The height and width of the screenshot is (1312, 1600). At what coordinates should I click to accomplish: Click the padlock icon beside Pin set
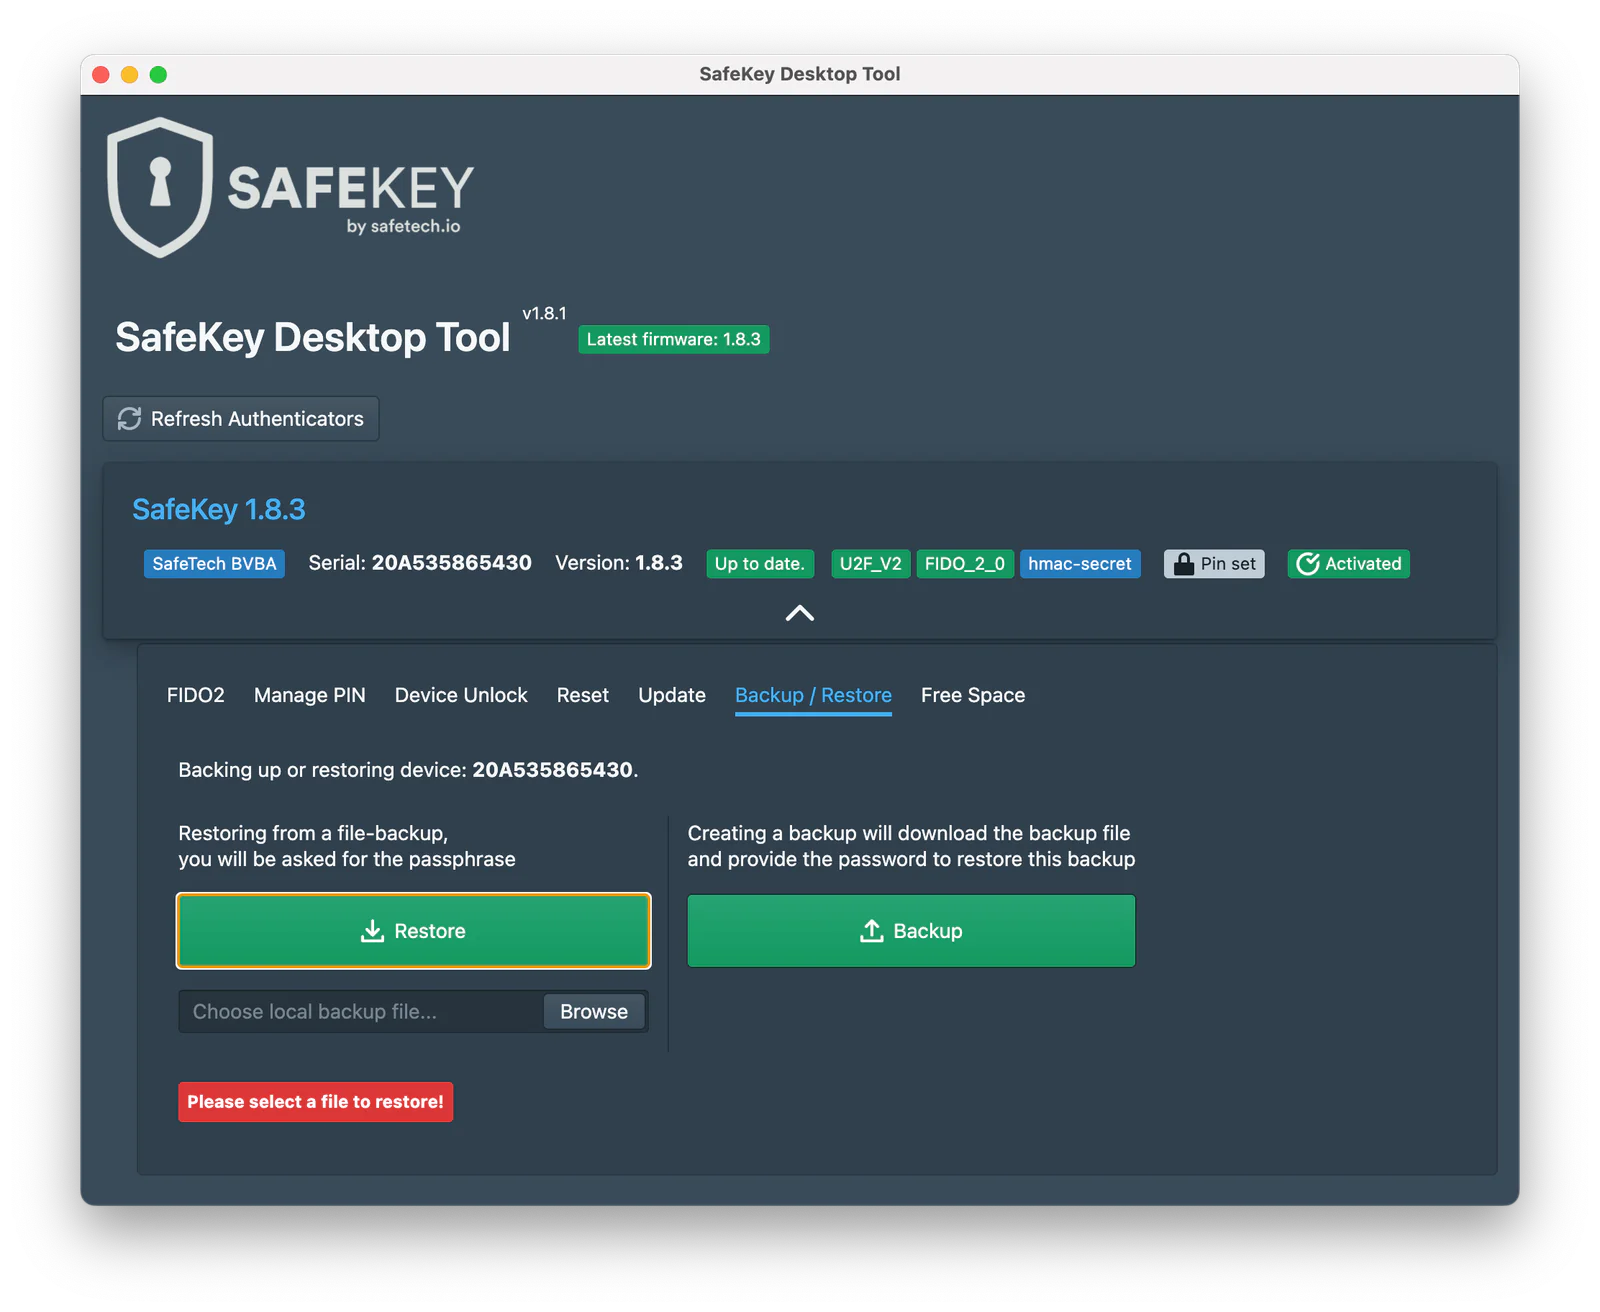1184,564
